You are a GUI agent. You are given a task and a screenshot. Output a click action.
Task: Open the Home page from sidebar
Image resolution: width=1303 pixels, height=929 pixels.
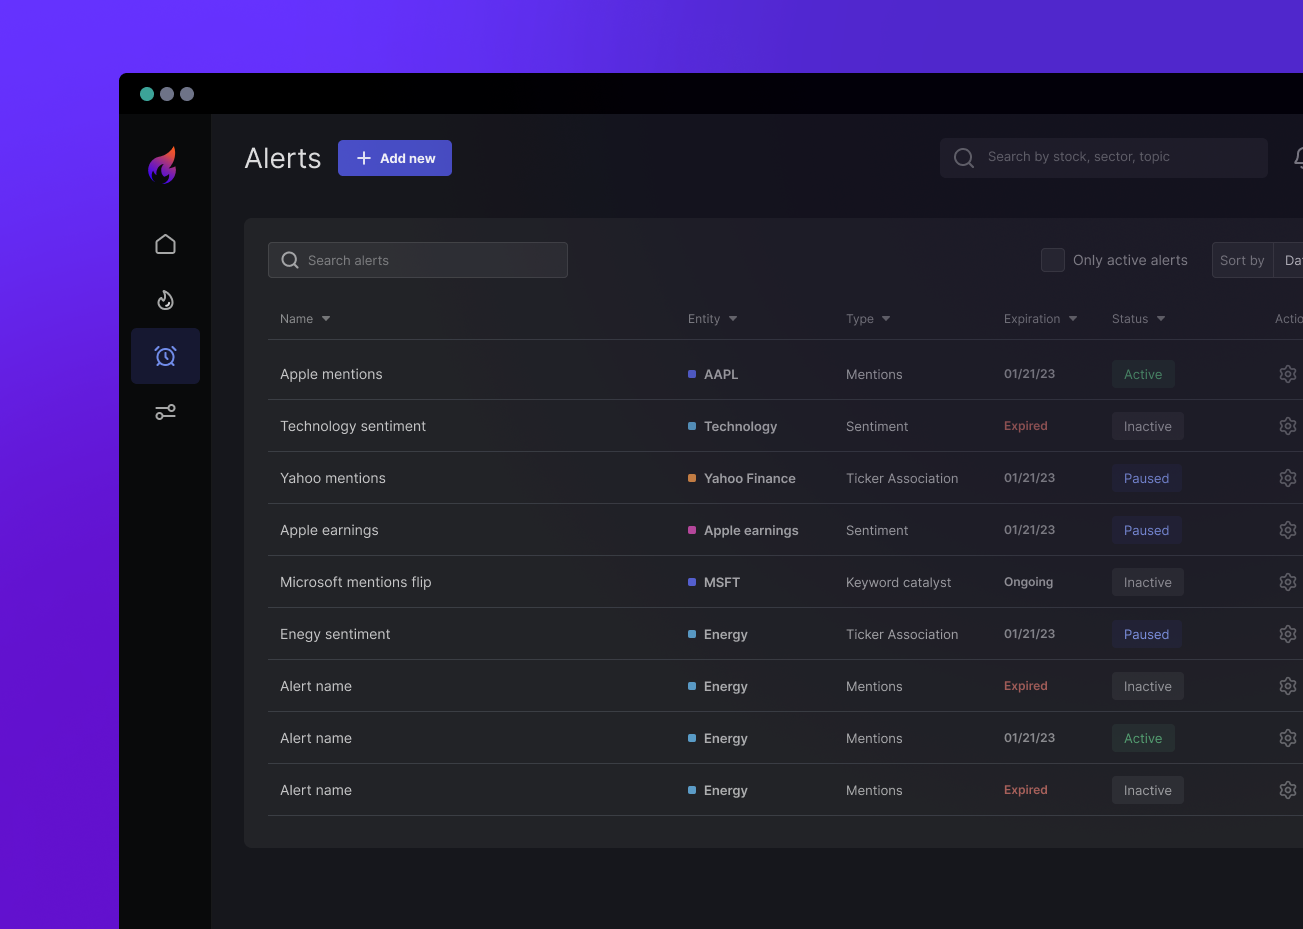tap(166, 244)
